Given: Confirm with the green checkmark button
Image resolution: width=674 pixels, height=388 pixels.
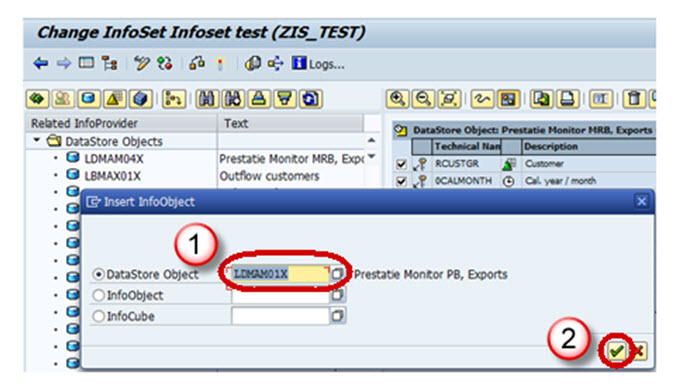Looking at the screenshot, I should click(x=616, y=351).
